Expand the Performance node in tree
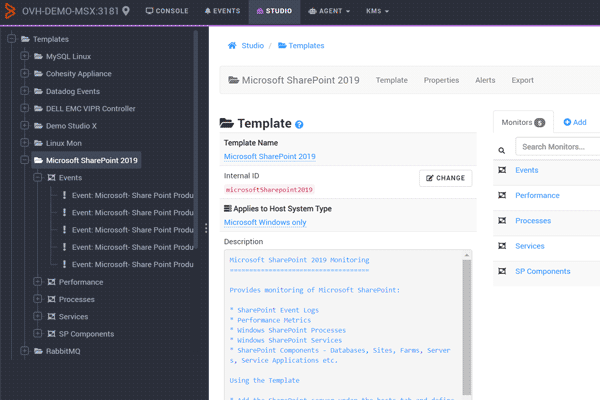 tap(38, 282)
